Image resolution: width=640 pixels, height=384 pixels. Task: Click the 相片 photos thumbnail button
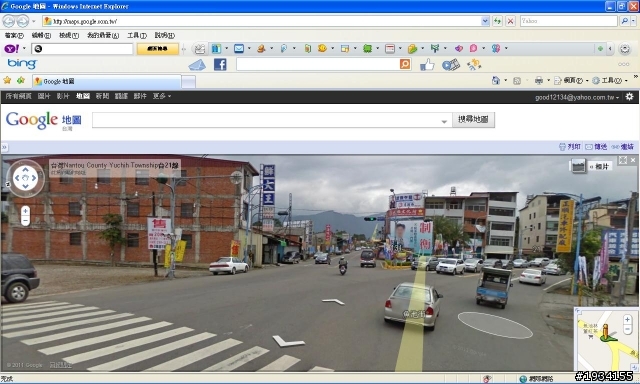(590, 166)
